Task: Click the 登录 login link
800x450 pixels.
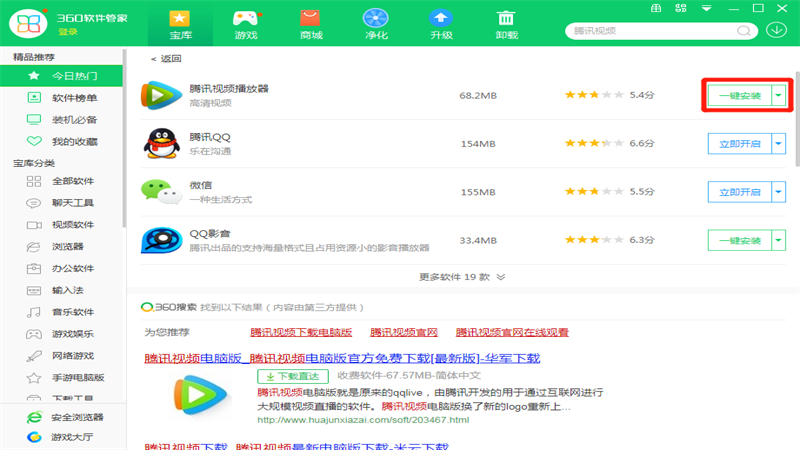Action: click(67, 32)
